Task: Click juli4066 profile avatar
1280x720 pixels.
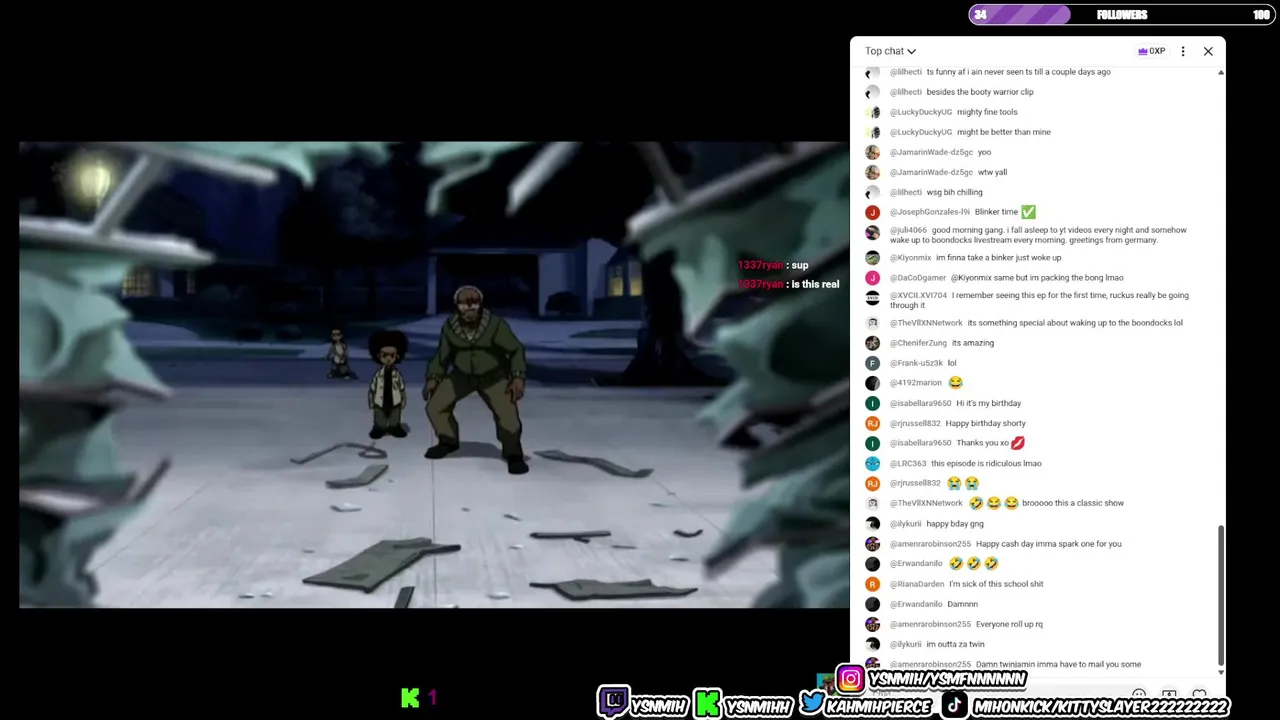Action: 872,232
